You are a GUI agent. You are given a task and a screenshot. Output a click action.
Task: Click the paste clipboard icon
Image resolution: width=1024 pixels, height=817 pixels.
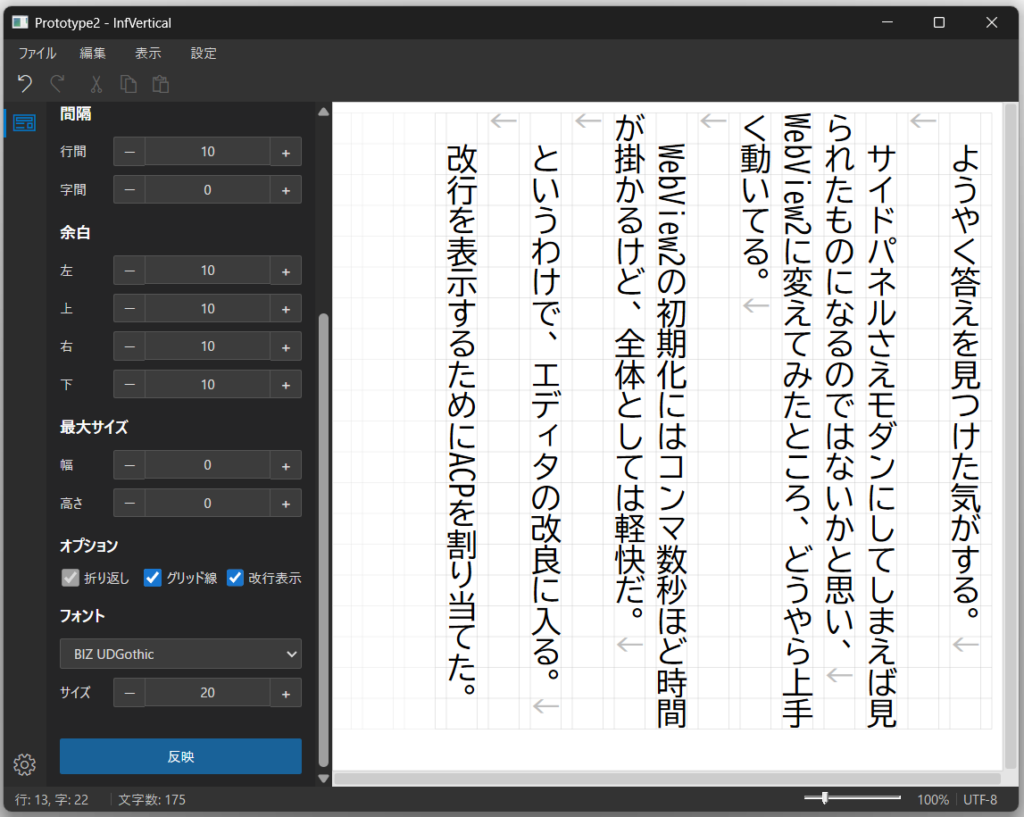pos(160,85)
